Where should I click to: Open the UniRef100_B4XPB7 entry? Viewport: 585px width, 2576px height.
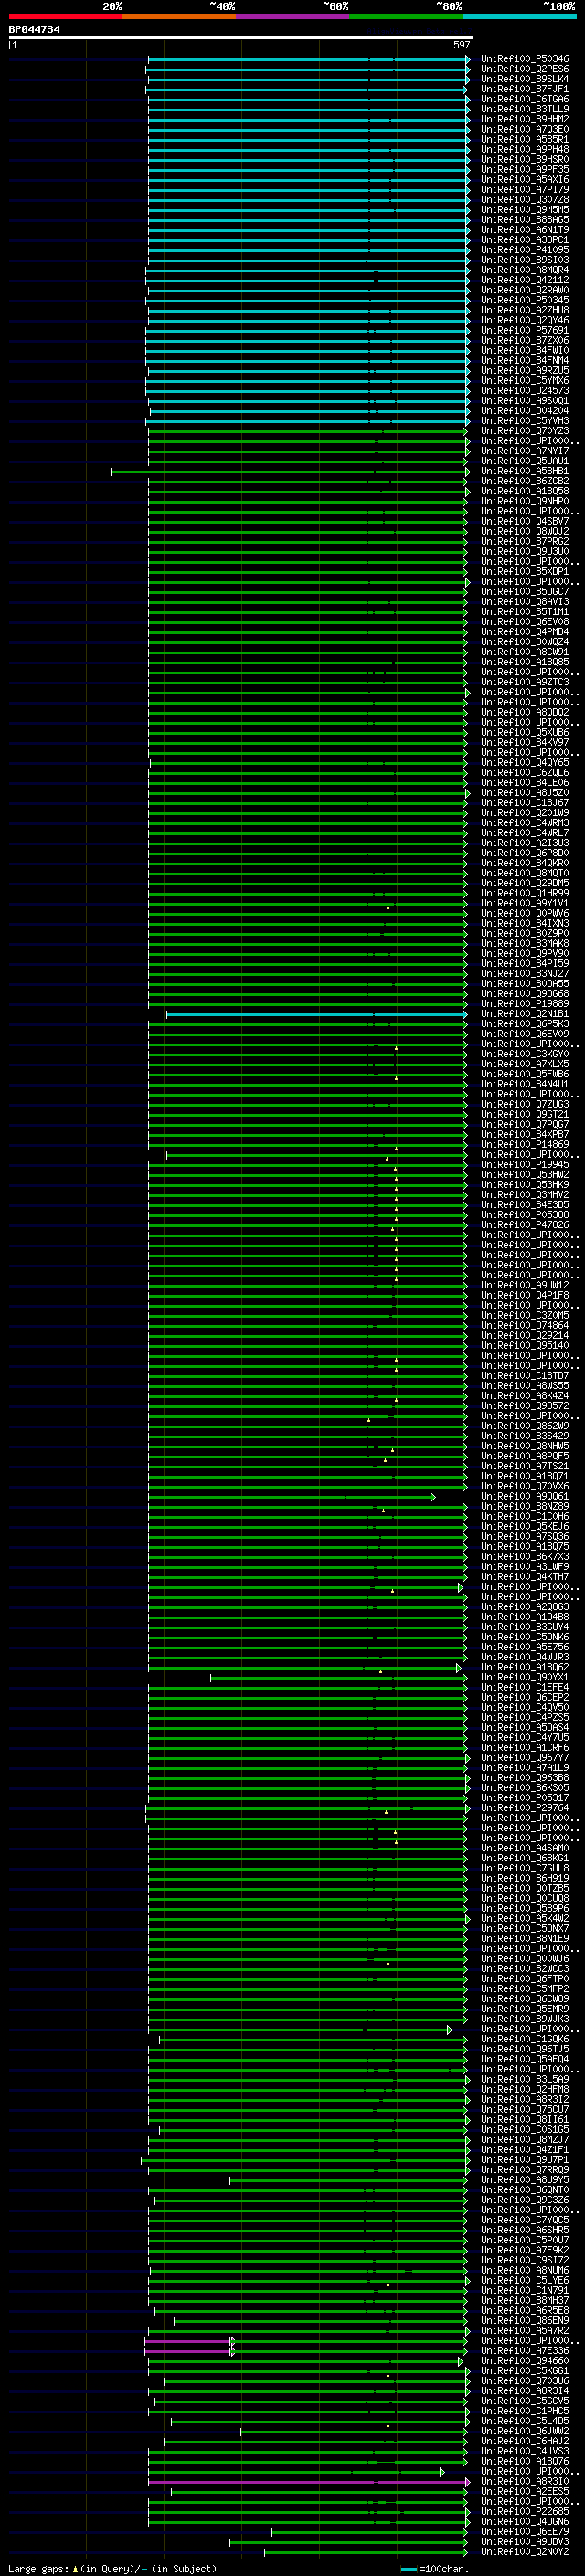[525, 1134]
